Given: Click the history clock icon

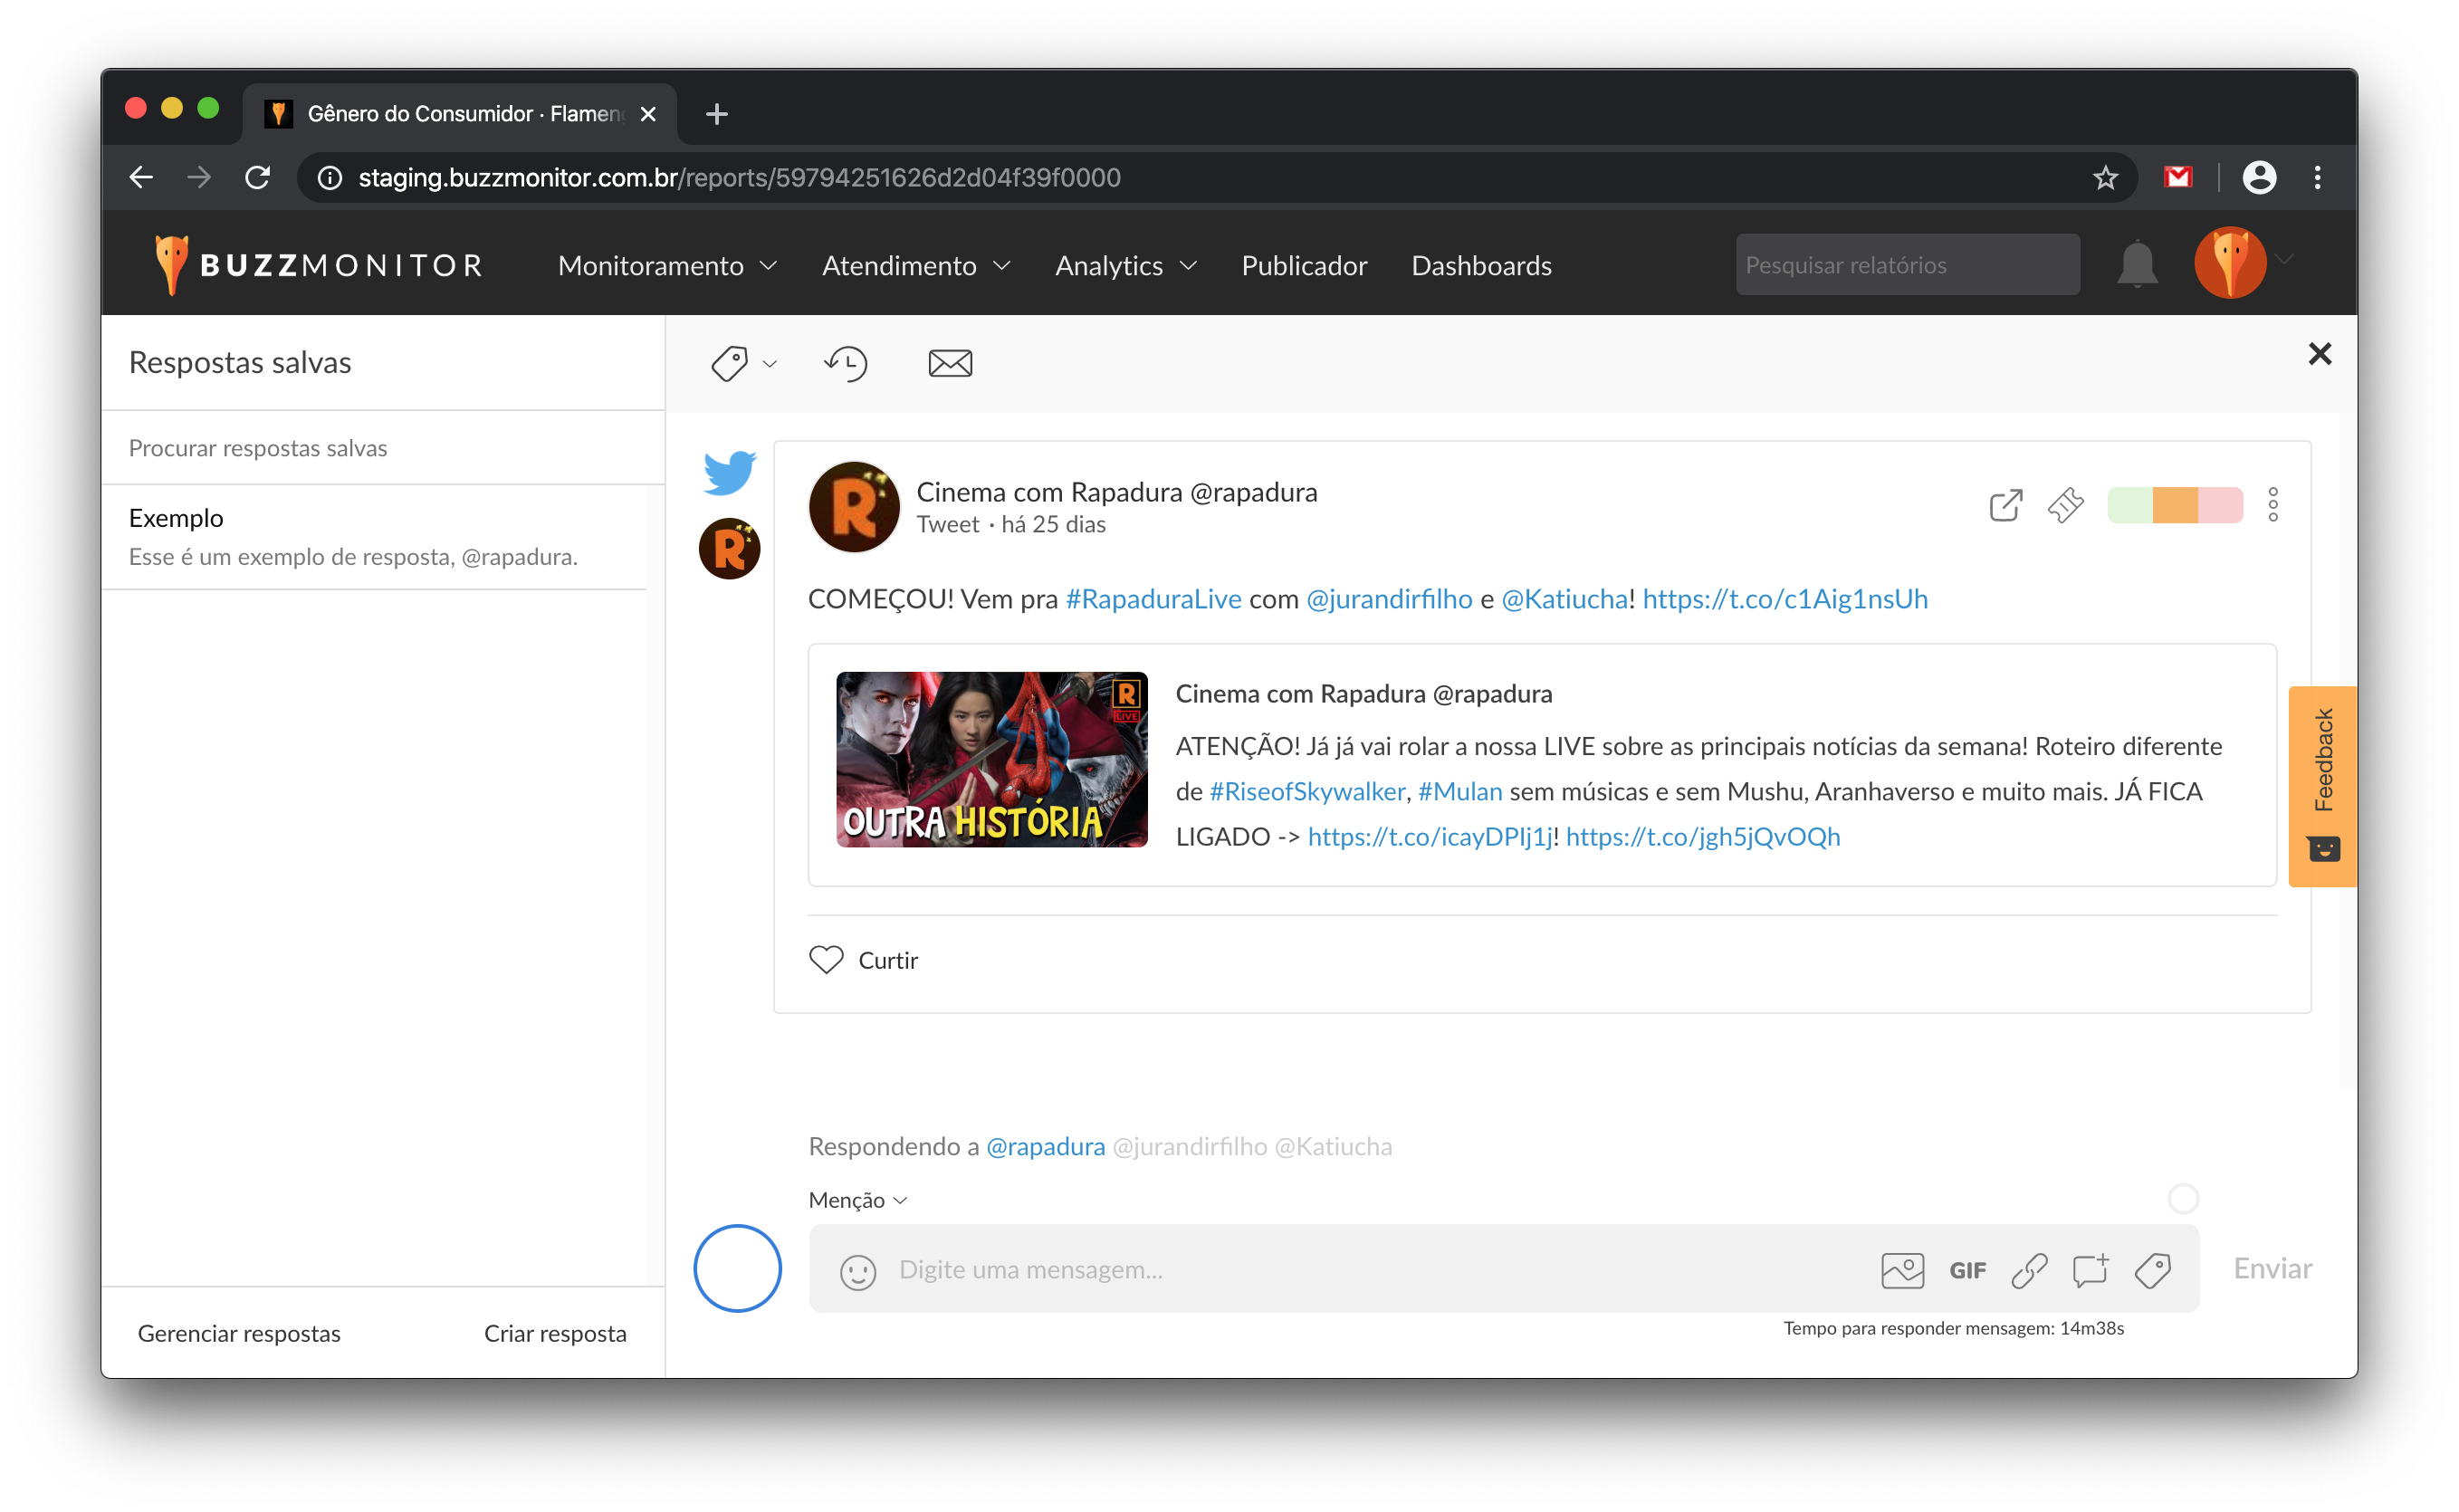Looking at the screenshot, I should click(x=846, y=363).
